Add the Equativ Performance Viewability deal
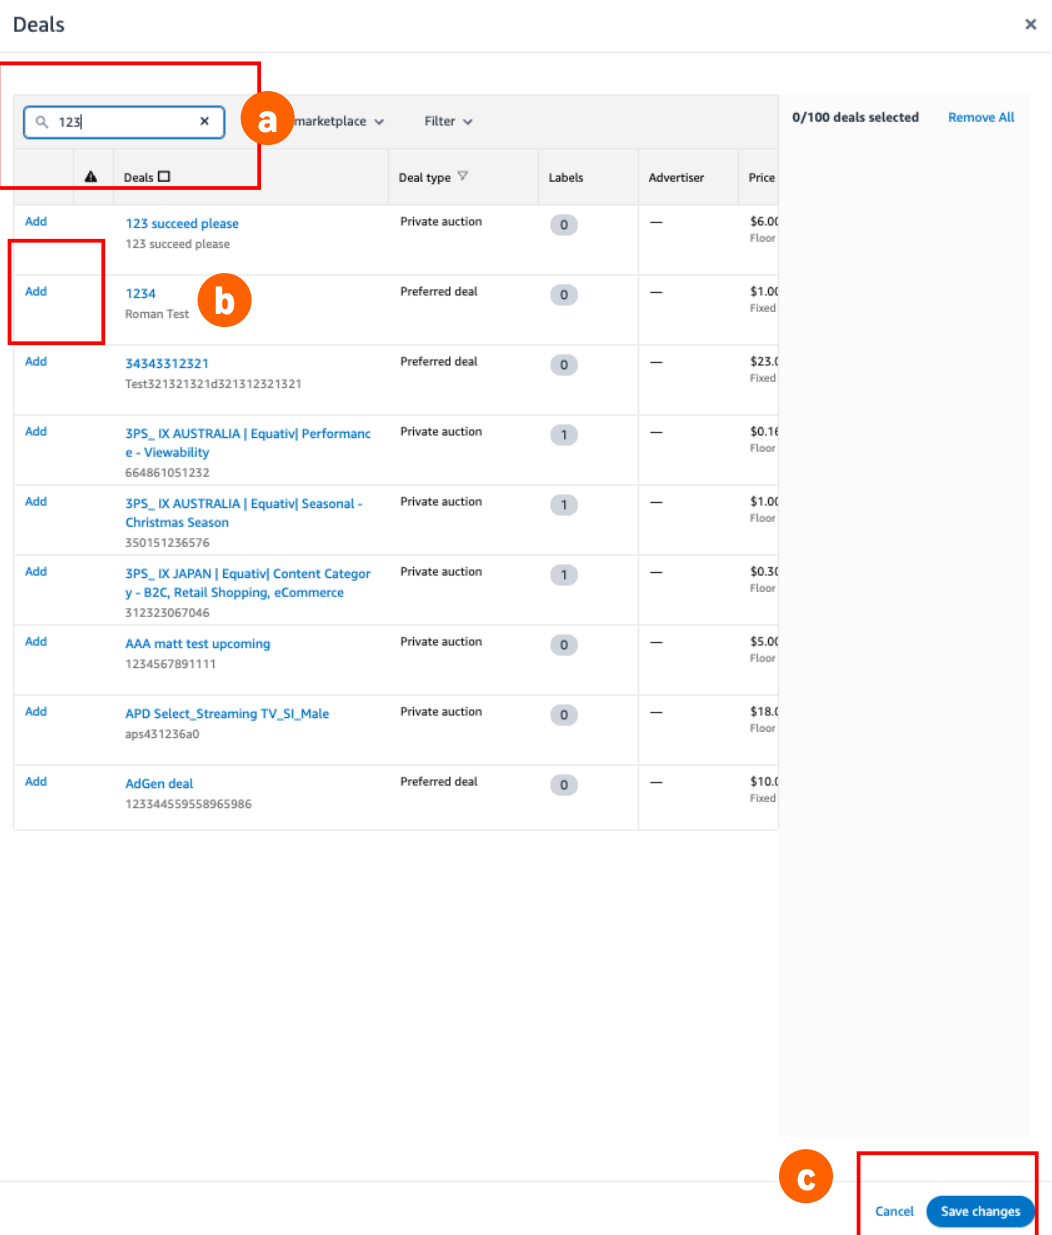Viewport: 1052px width, 1235px height. coord(36,431)
